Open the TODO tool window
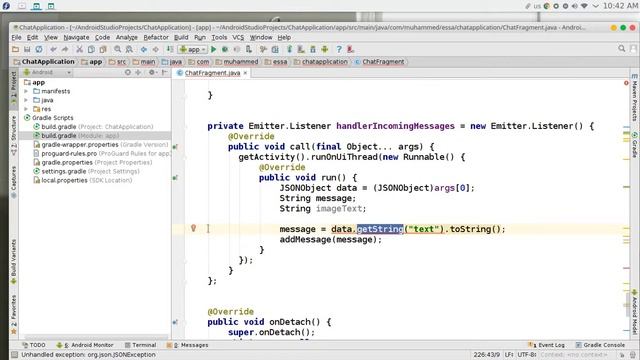Screen dimensions: 640x360 coord(34,345)
